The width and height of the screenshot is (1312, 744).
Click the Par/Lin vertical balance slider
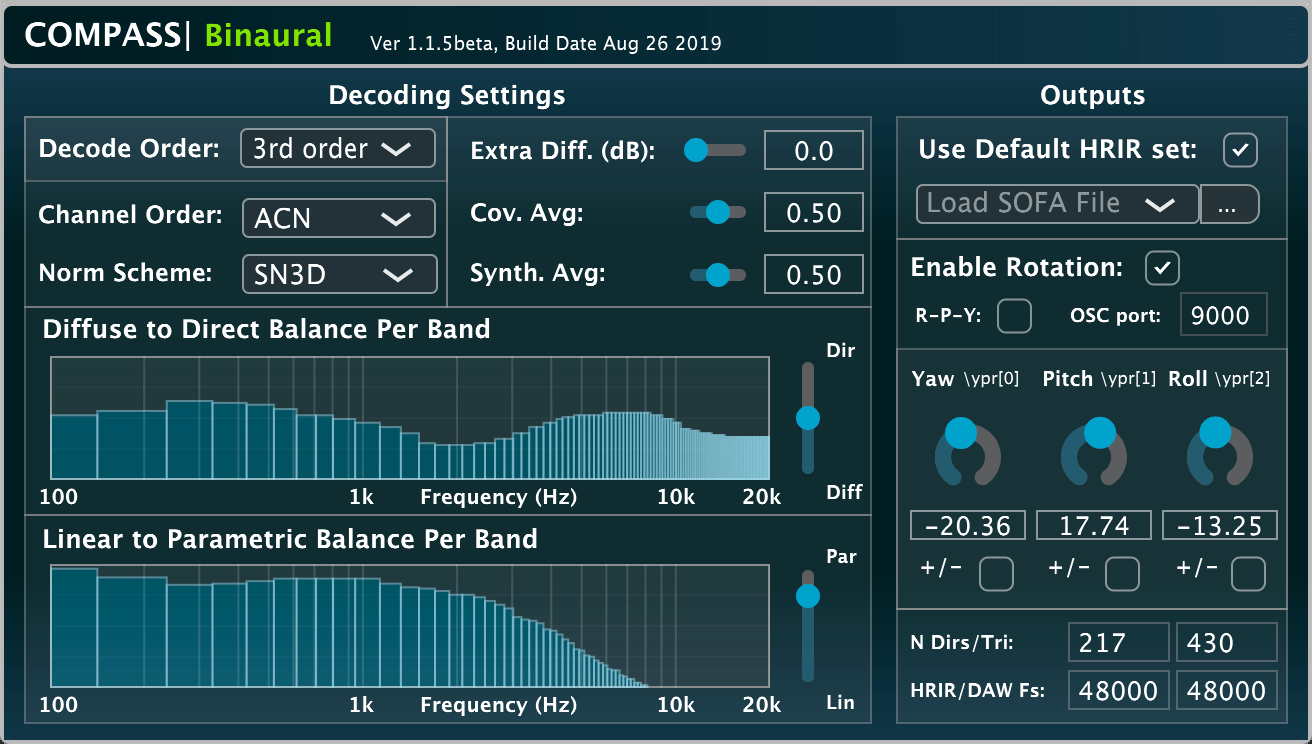pyautogui.click(x=807, y=597)
